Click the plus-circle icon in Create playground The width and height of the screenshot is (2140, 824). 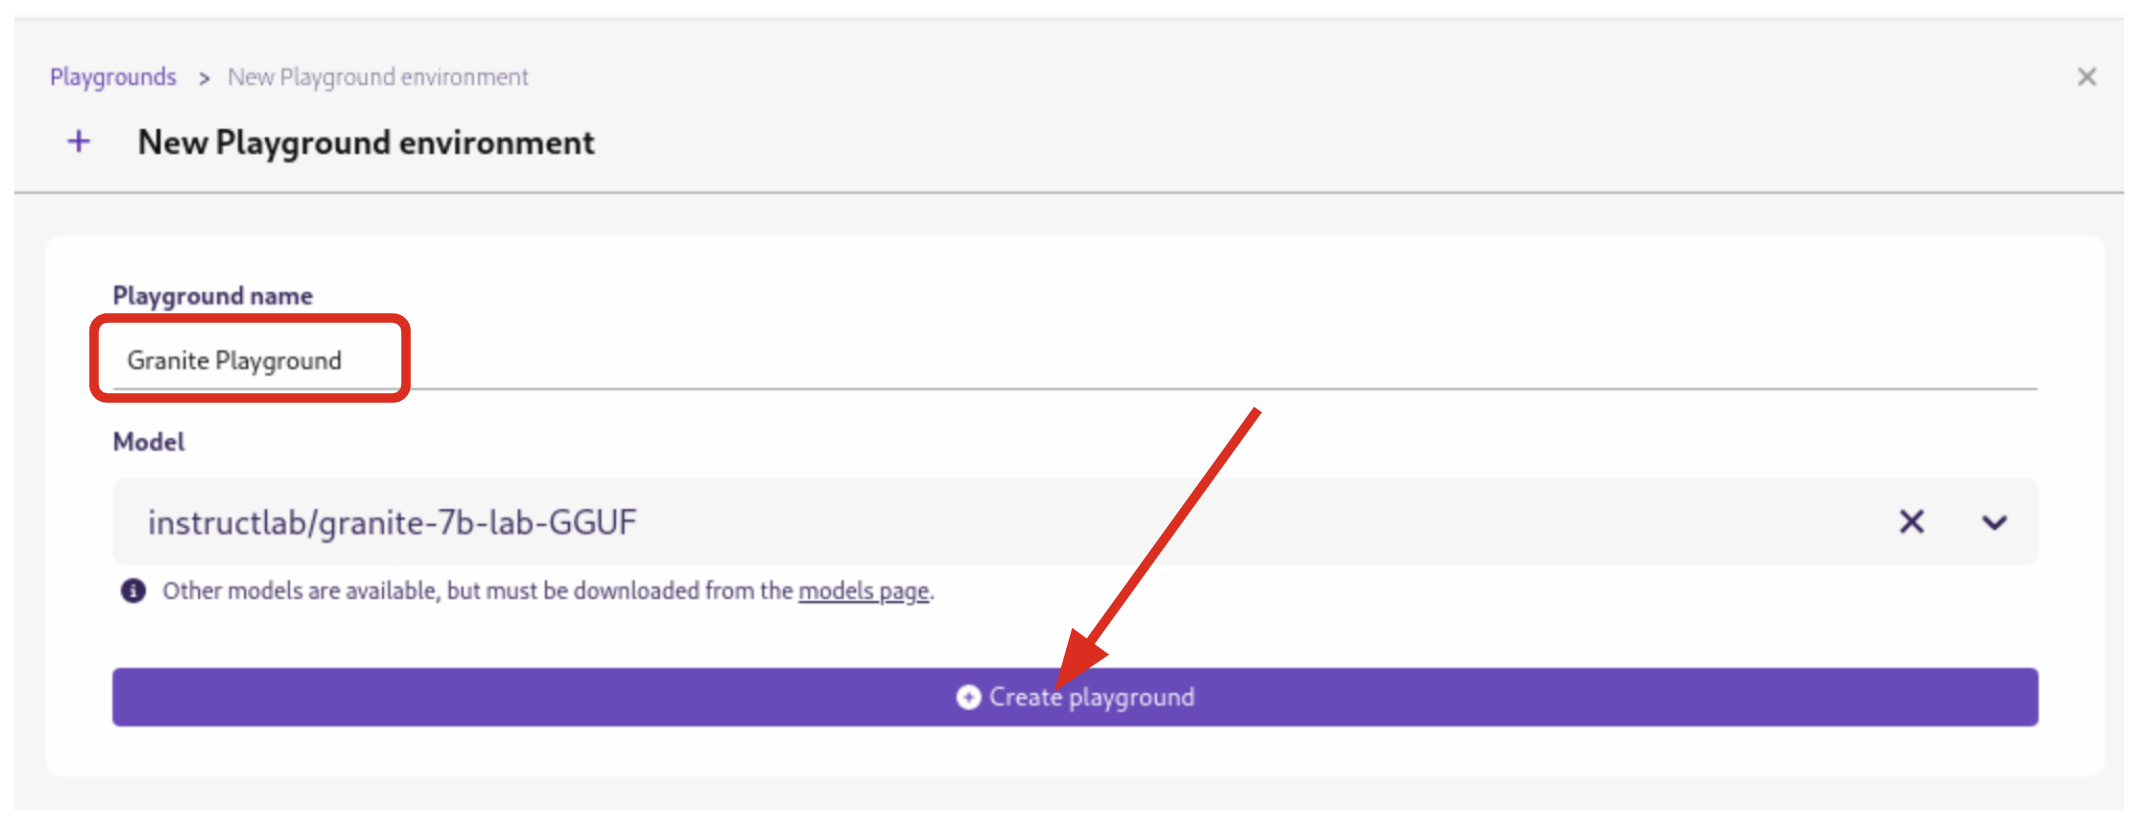(968, 697)
